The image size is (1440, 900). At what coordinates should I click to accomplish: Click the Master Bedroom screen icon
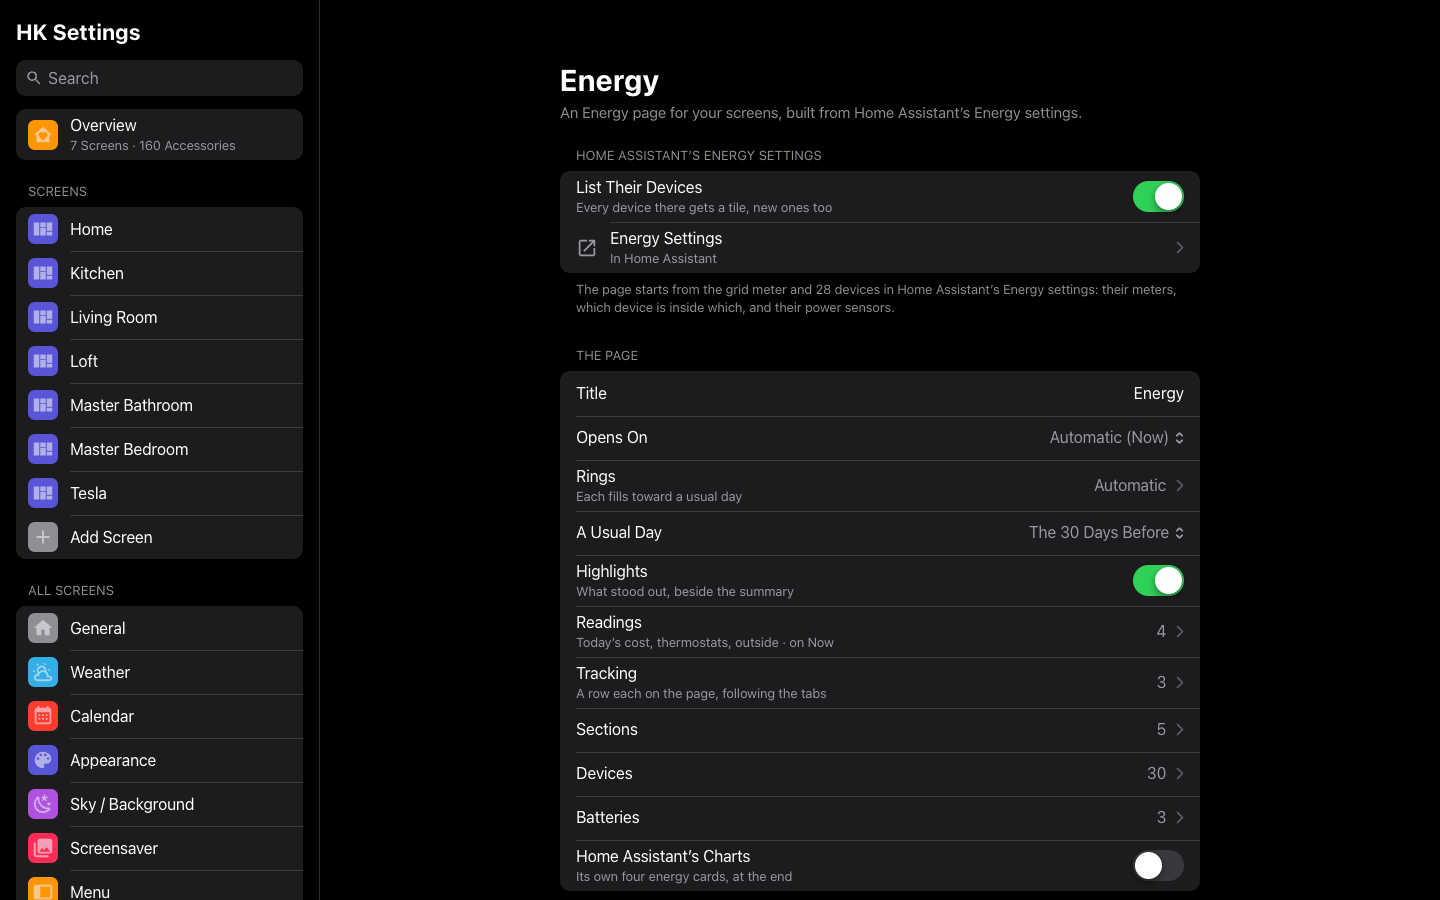43,449
